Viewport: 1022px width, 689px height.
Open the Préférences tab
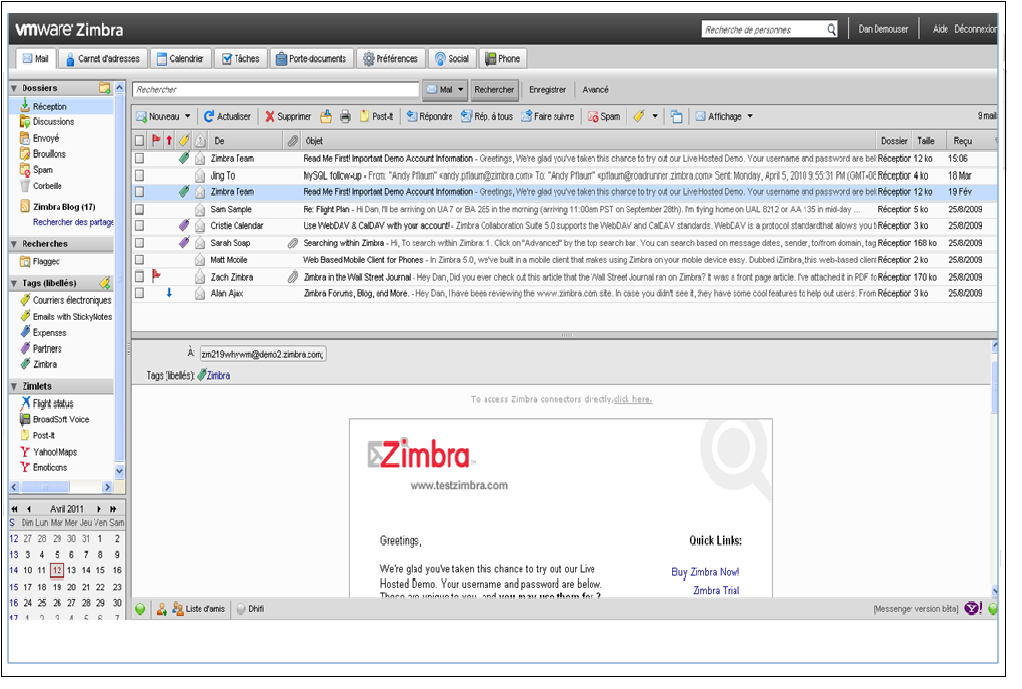tap(390, 59)
